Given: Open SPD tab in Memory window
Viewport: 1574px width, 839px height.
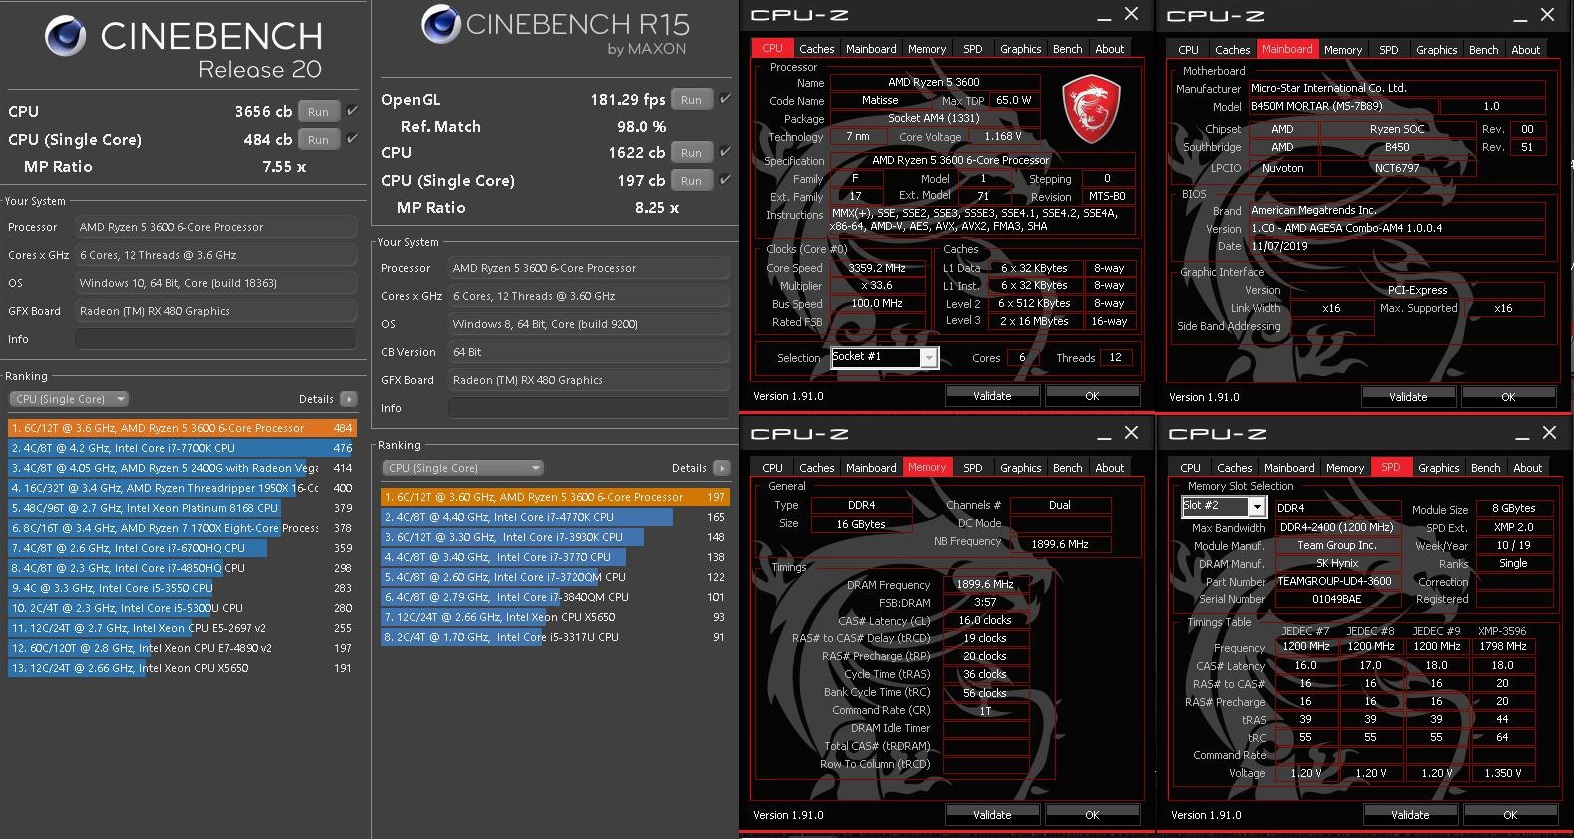Looking at the screenshot, I should click(972, 468).
